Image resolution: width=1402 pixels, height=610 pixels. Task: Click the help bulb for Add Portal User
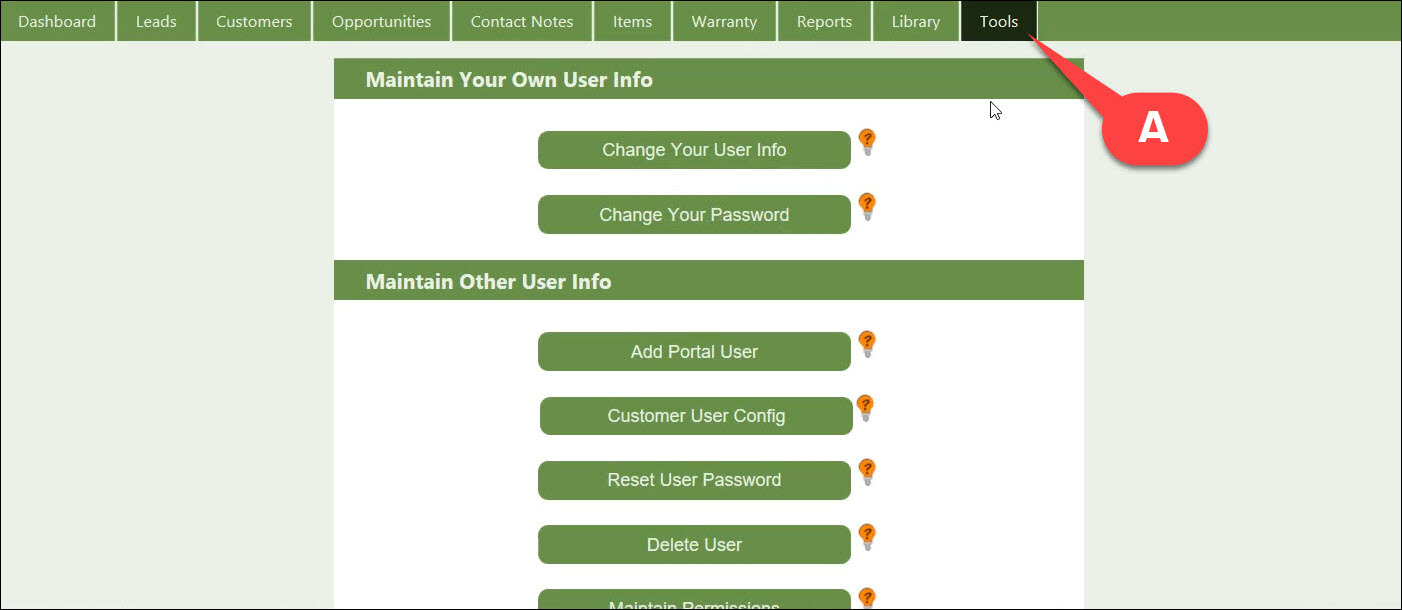[867, 344]
